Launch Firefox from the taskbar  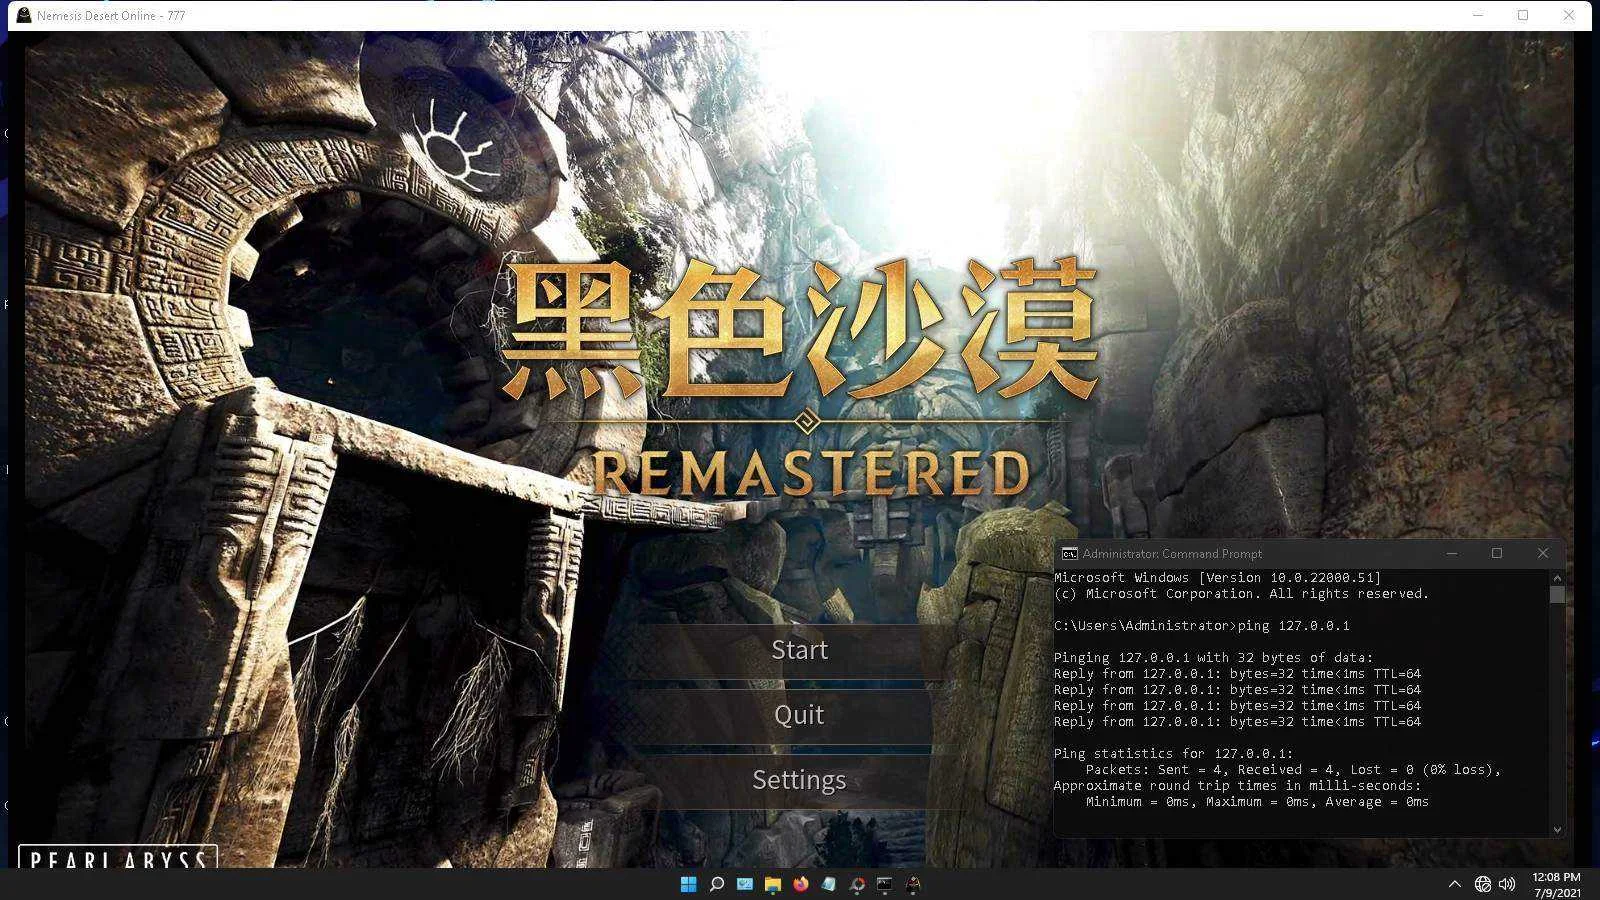[x=800, y=884]
